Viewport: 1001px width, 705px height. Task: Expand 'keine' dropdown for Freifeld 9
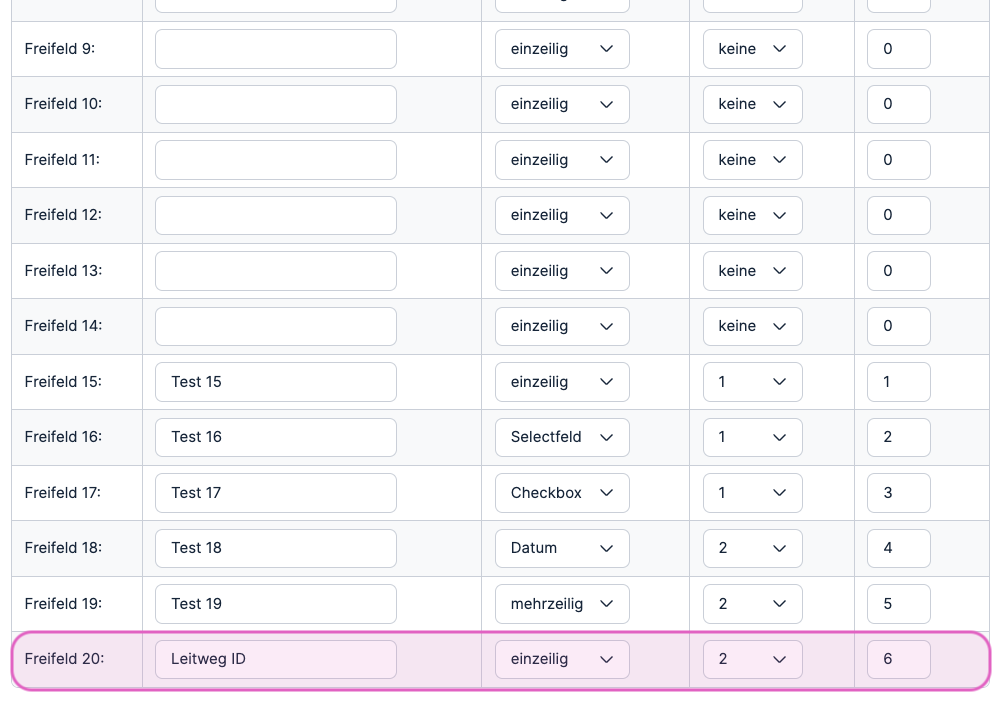coord(752,49)
